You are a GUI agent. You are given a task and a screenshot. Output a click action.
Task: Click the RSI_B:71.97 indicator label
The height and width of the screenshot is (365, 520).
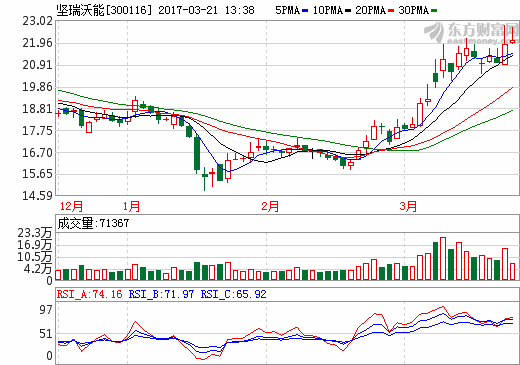point(161,294)
